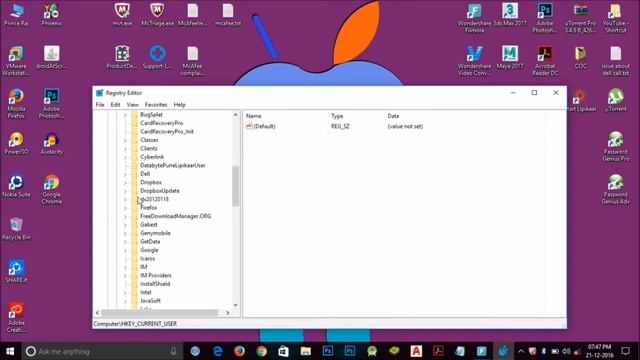
Task: Open the Favorites menu
Action: [156, 105]
